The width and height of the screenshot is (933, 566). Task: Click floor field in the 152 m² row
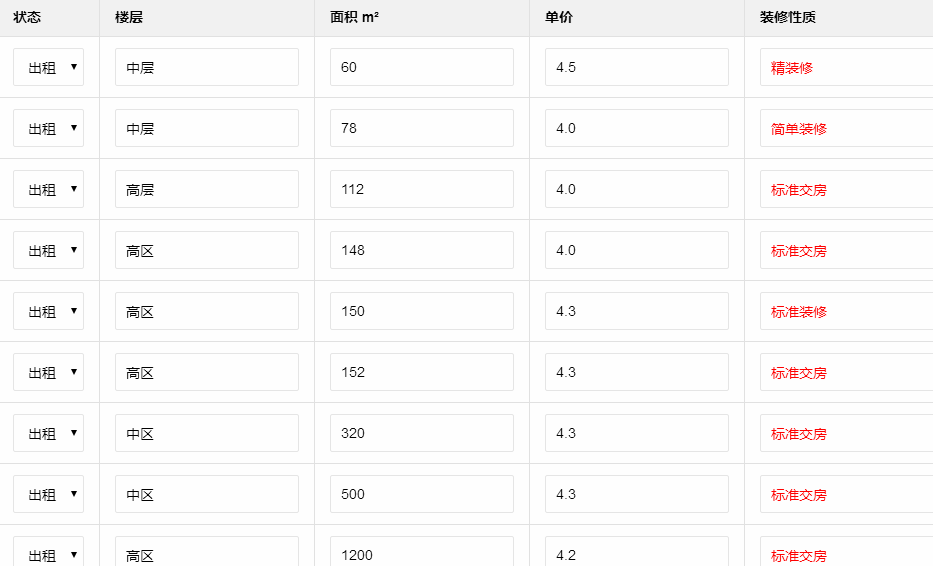(206, 373)
